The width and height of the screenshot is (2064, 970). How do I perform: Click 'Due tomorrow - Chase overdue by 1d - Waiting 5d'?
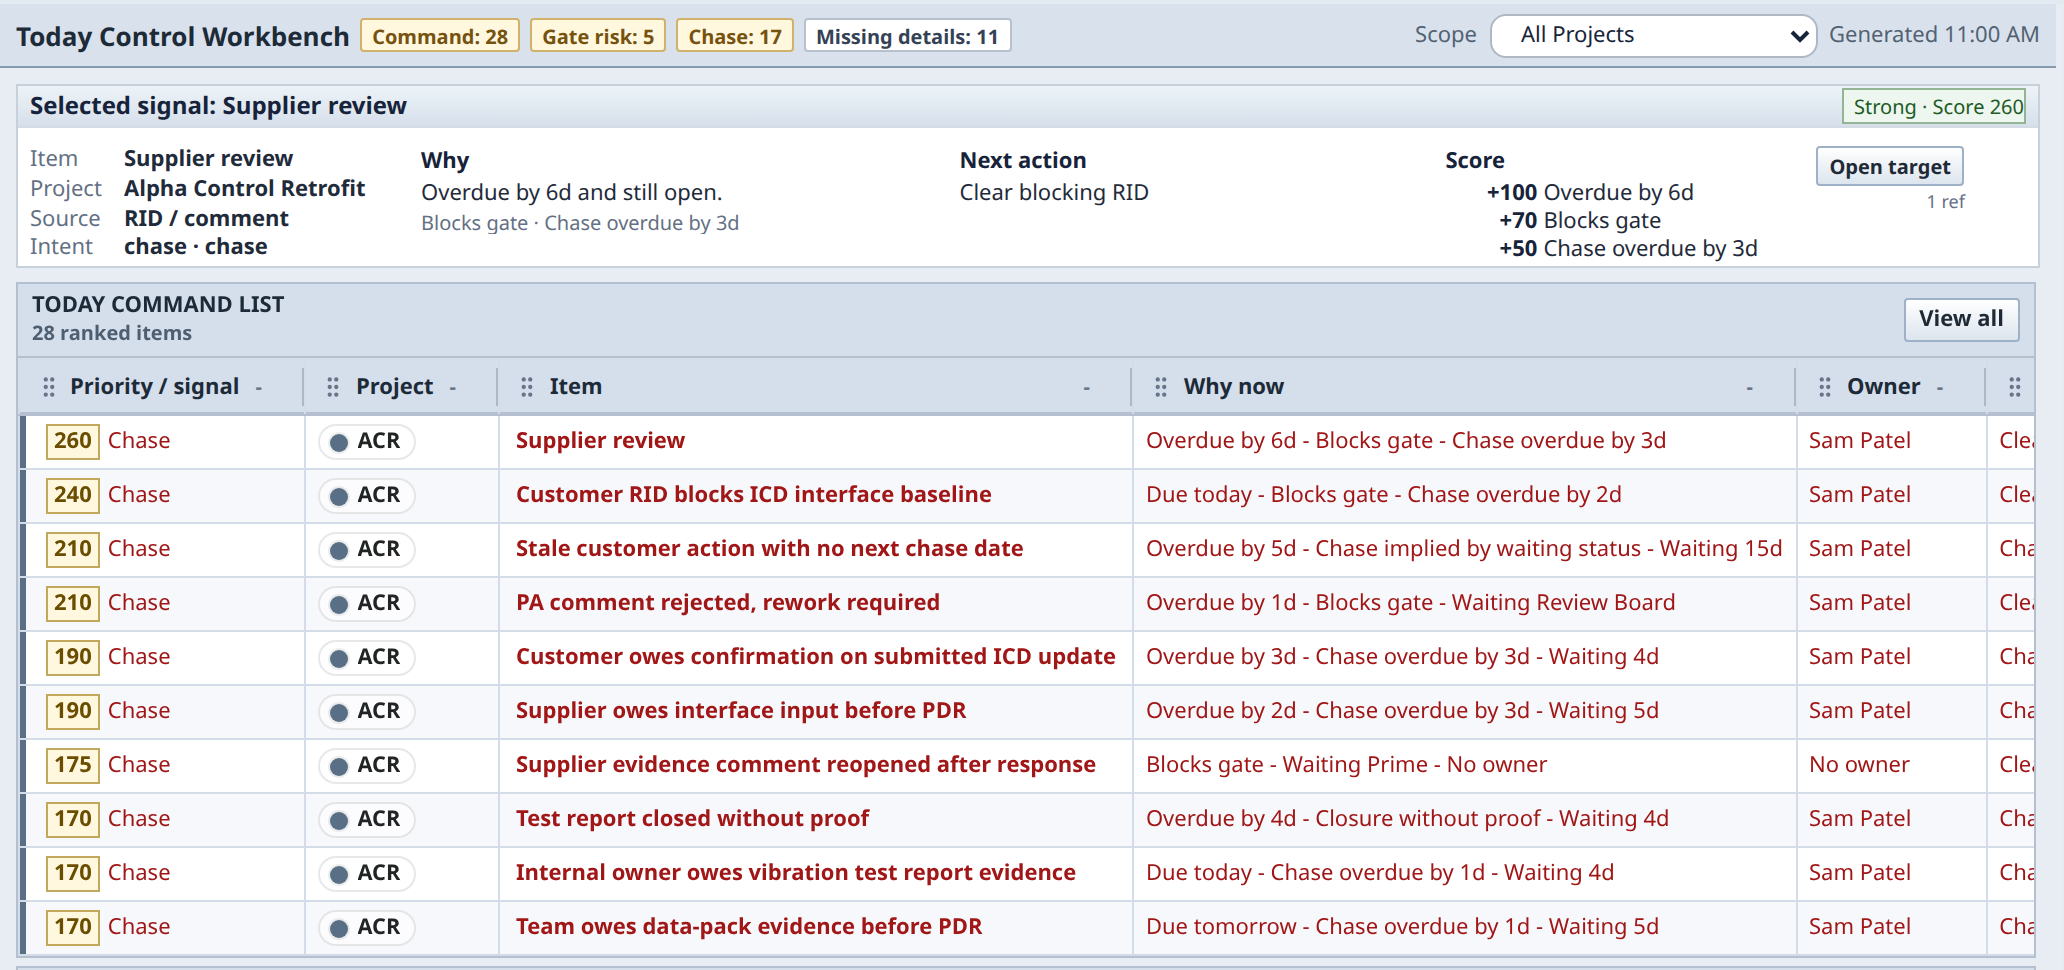[1402, 927]
